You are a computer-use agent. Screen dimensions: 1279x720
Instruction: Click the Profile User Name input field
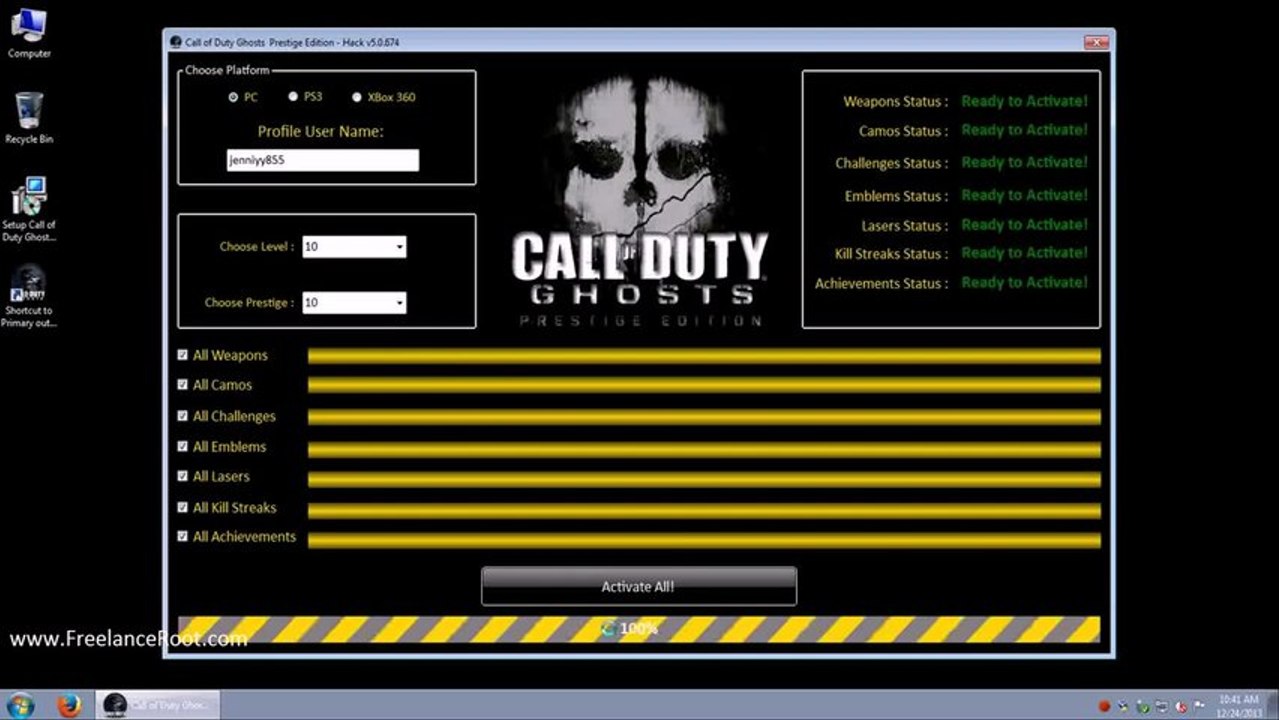(x=323, y=160)
